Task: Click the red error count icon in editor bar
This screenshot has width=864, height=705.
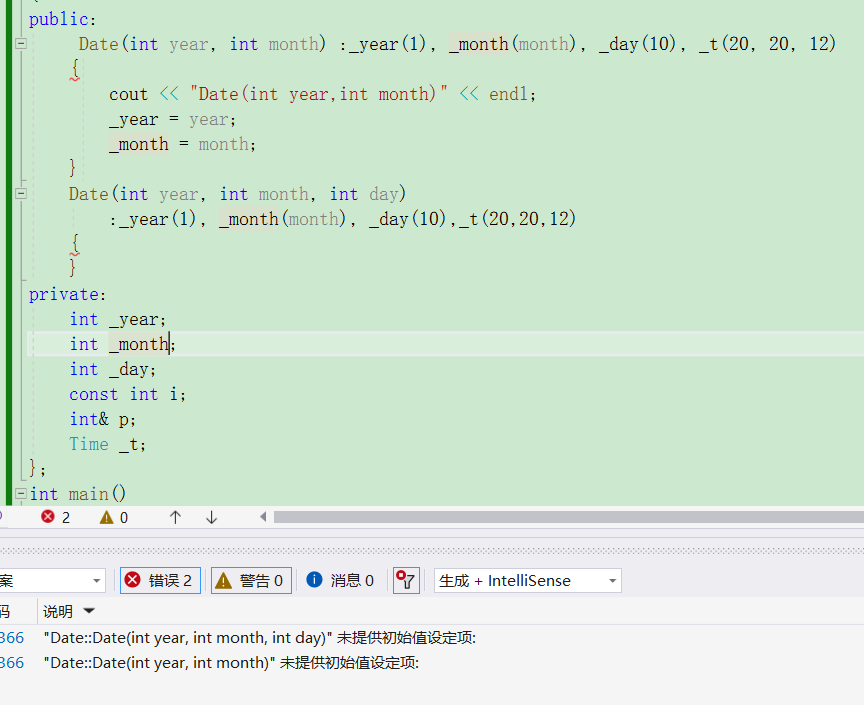Action: (48, 517)
